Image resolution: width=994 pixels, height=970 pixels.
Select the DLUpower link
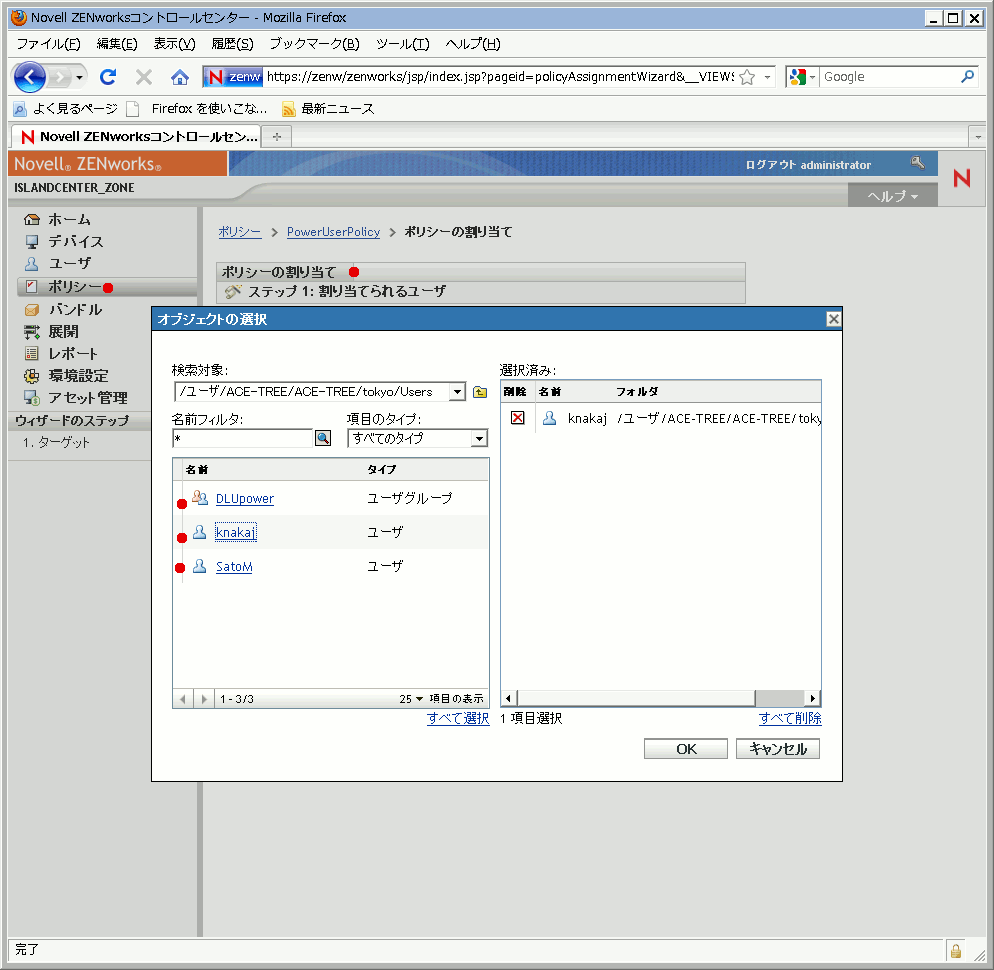pos(245,498)
